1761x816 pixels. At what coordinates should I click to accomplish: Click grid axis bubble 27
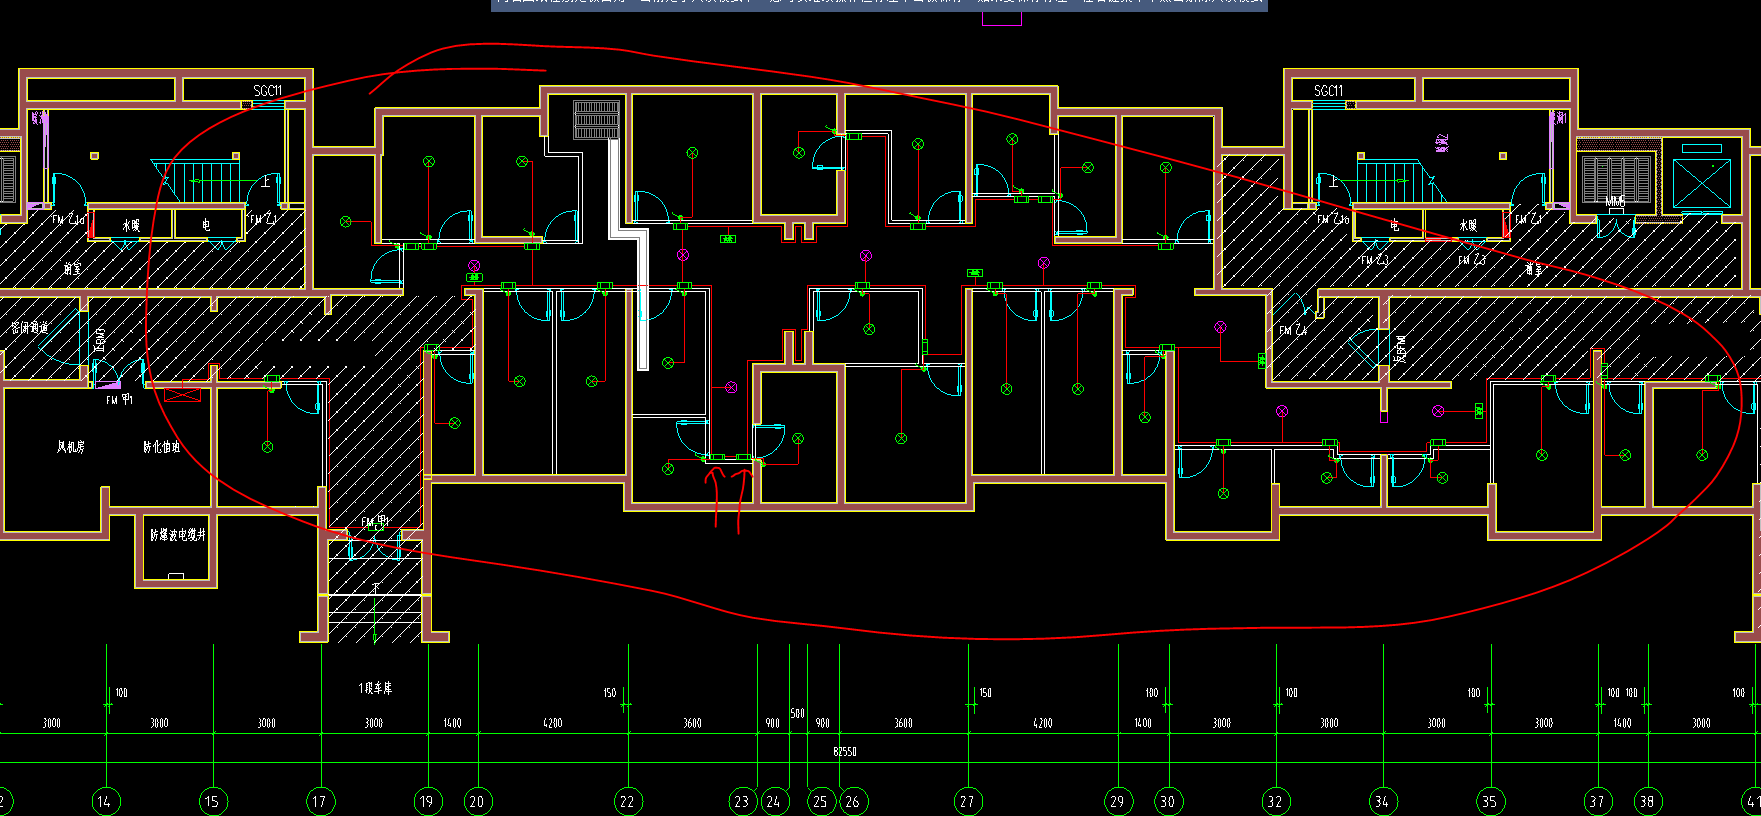968,801
